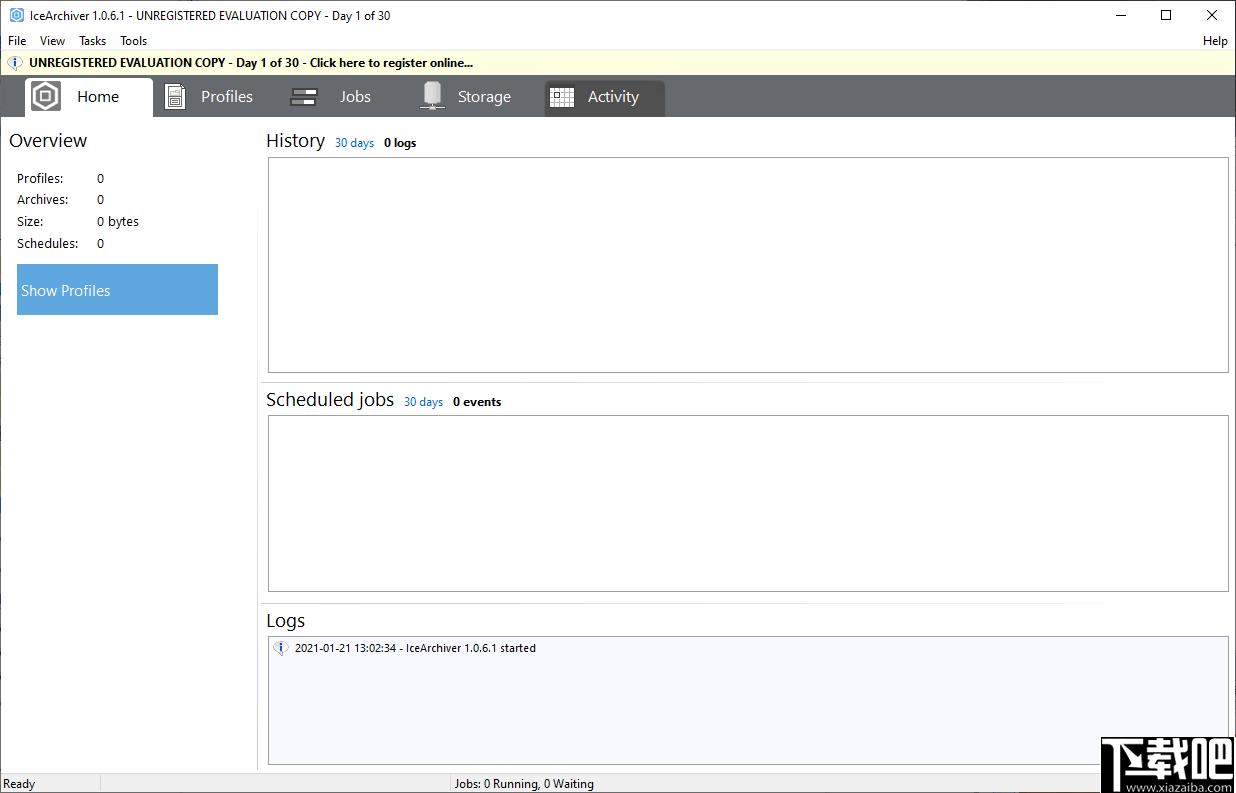Open the View menu
The image size is (1236, 793).
(52, 41)
